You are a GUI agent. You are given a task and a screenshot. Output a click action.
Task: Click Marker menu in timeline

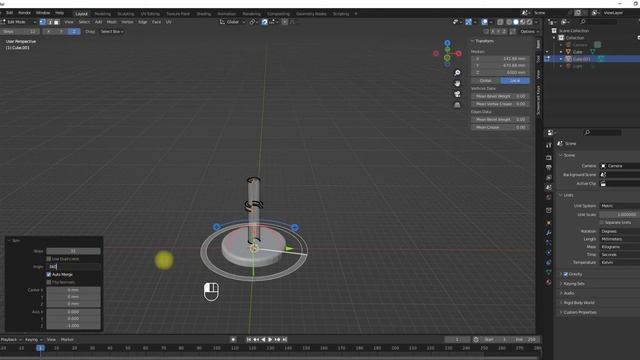[67, 340]
